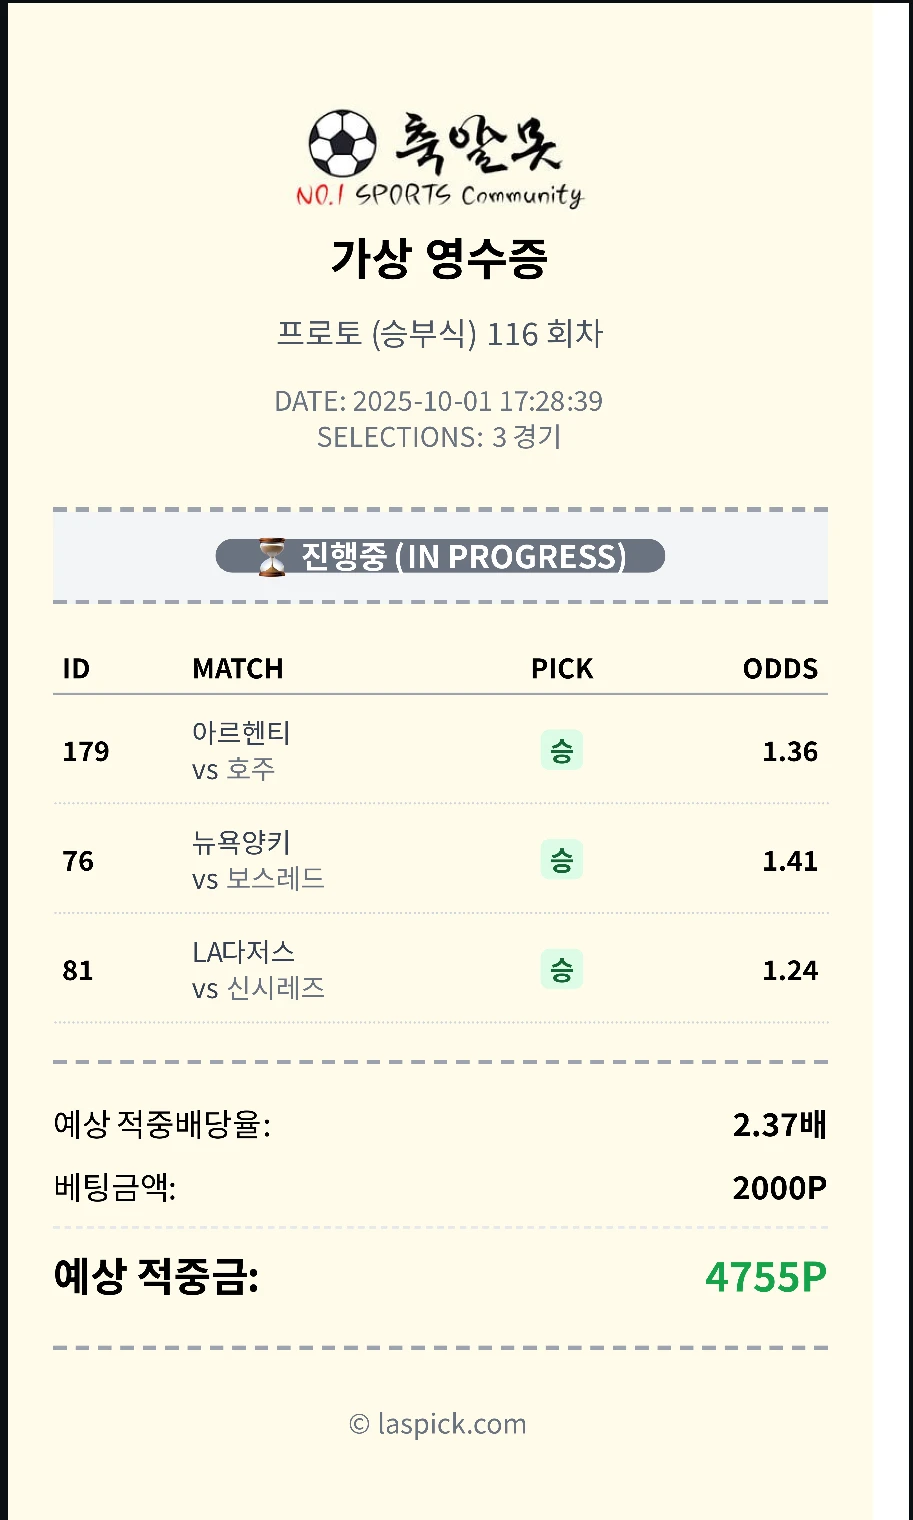The height and width of the screenshot is (1520, 913).
Task: Click the 축알못 calligraphy logo text
Action: (478, 143)
